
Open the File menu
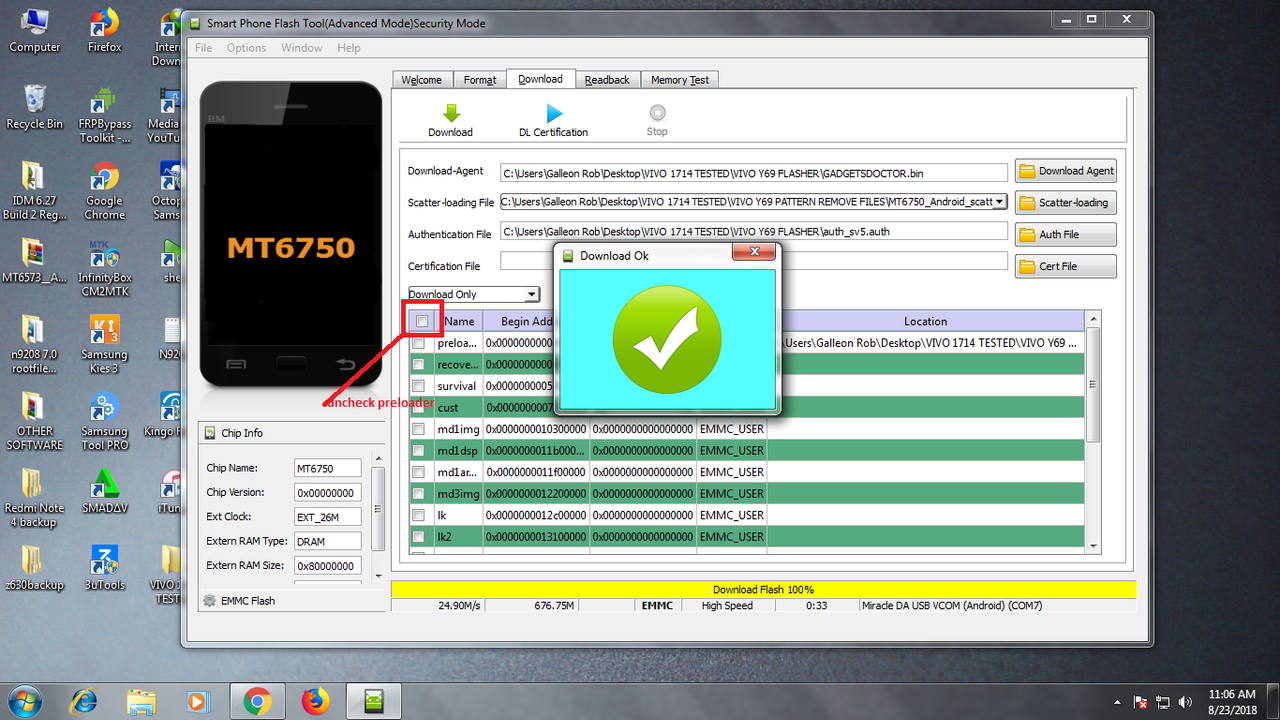click(204, 48)
